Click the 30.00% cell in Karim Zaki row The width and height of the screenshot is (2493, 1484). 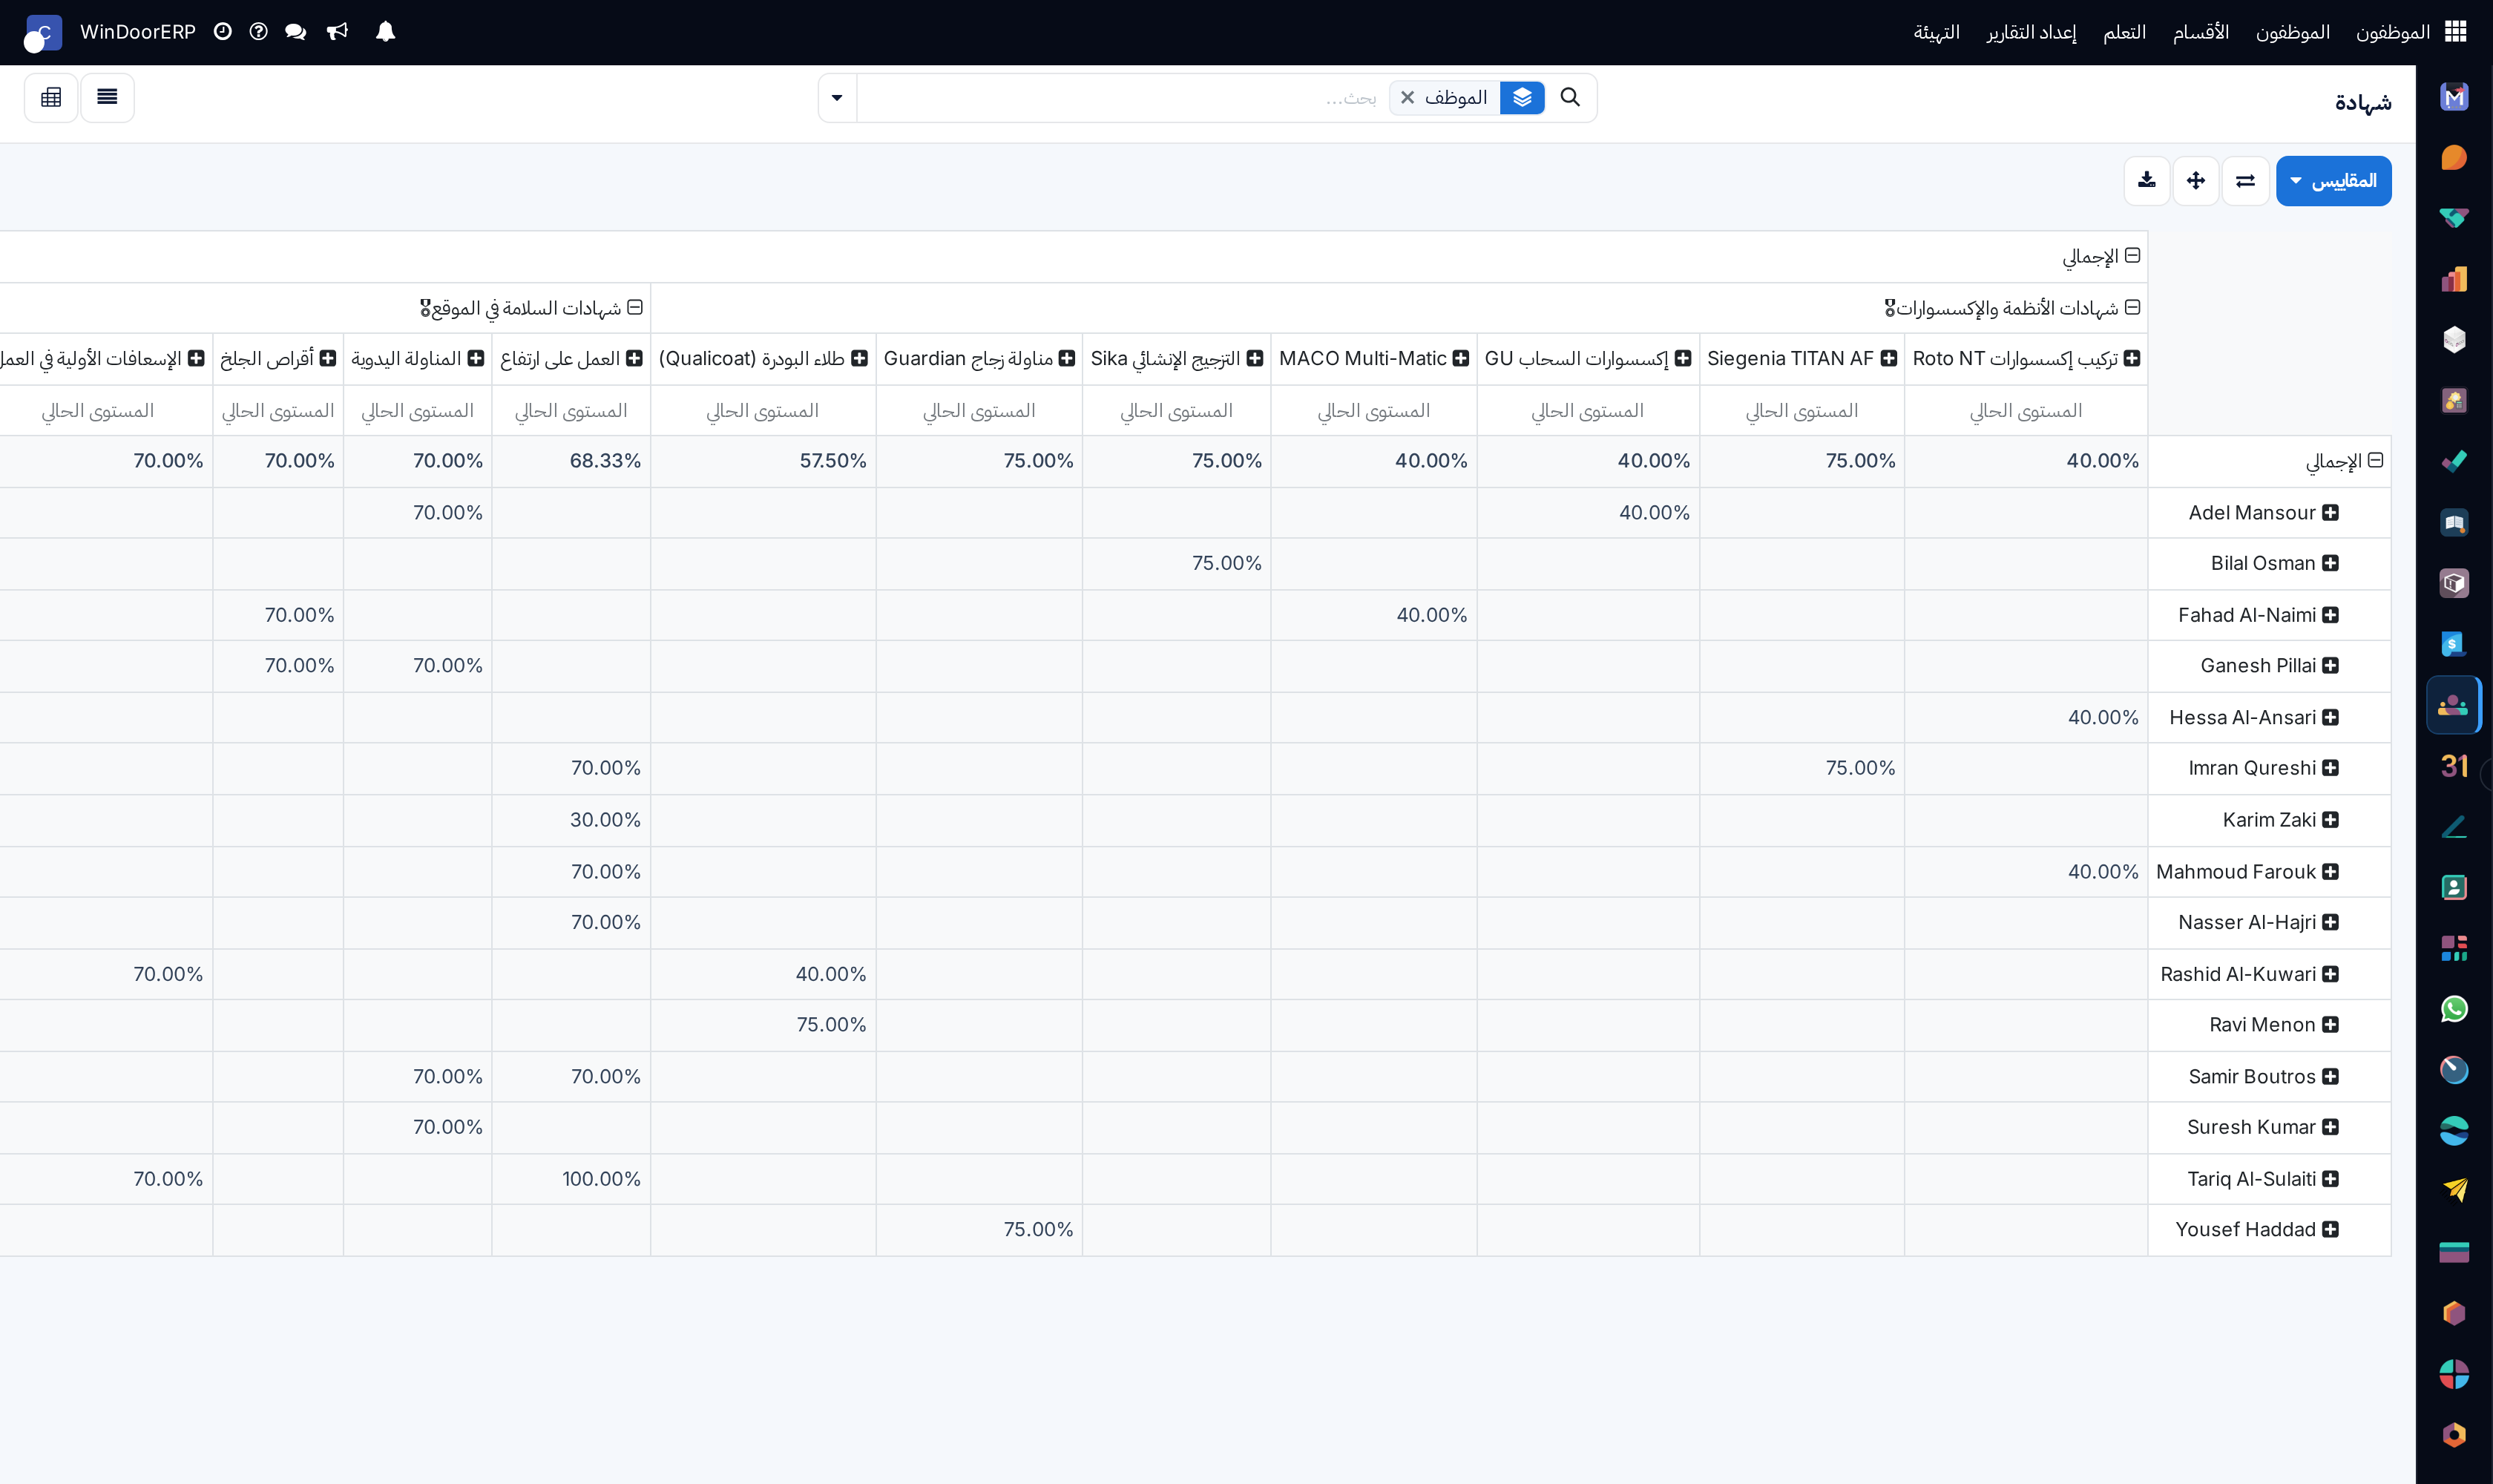click(x=571, y=820)
